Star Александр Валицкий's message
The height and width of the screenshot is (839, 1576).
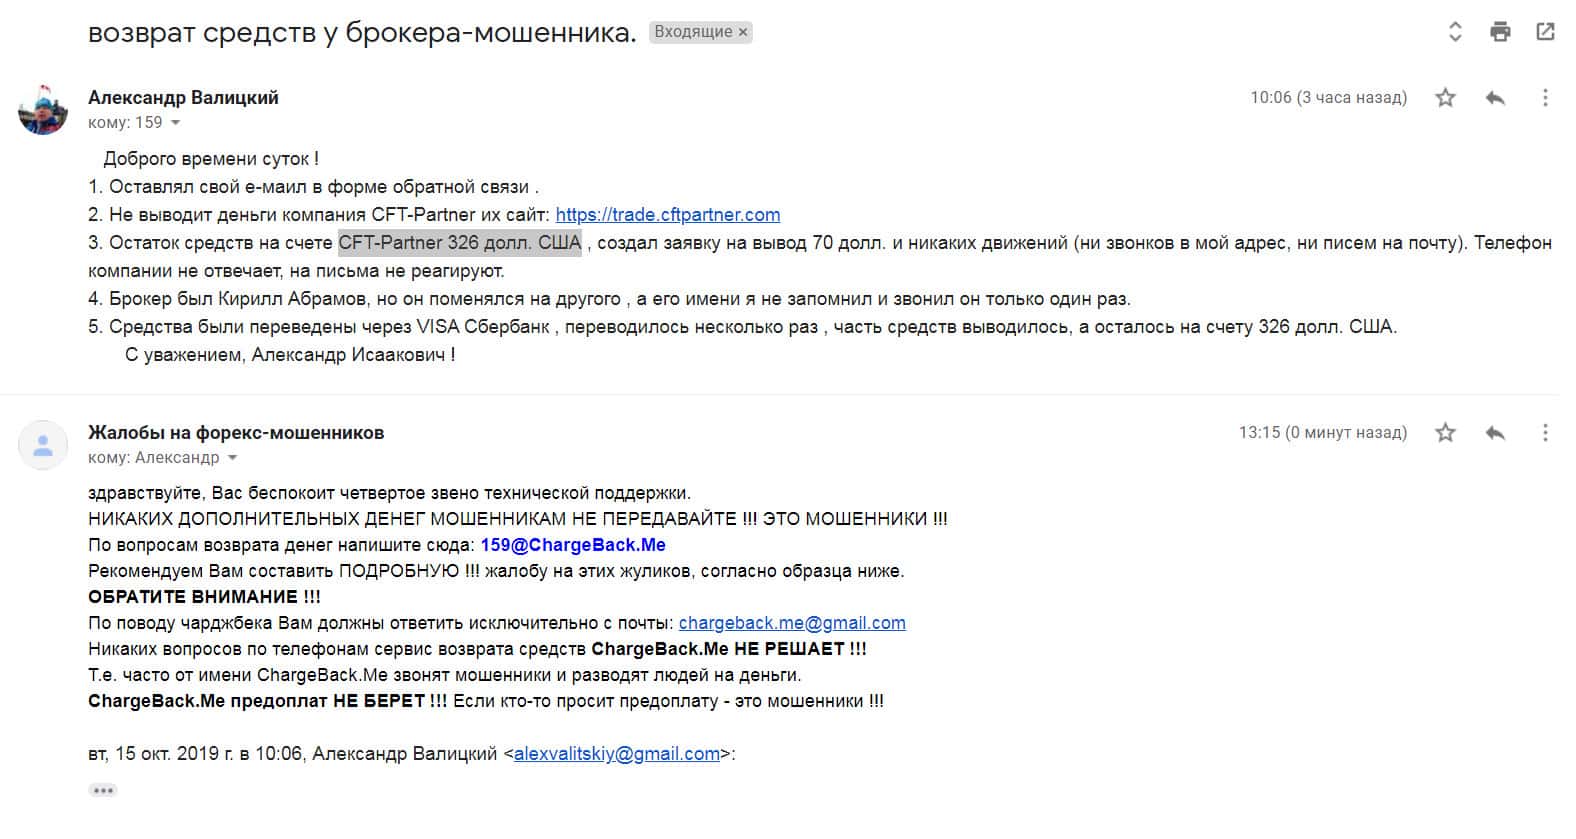click(x=1445, y=98)
